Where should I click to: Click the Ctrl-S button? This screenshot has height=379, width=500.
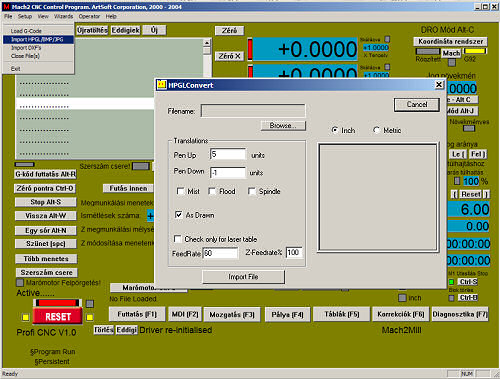point(468,282)
